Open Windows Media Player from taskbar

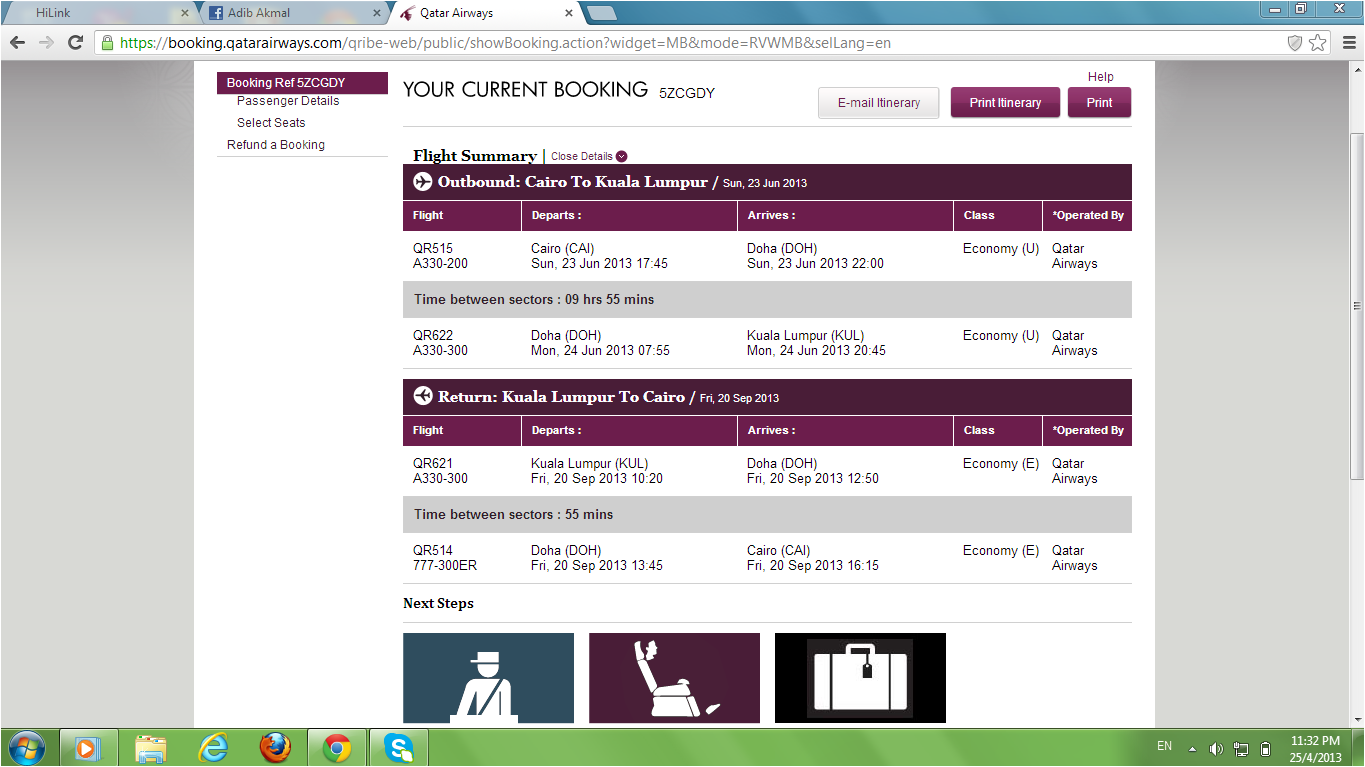[87, 748]
